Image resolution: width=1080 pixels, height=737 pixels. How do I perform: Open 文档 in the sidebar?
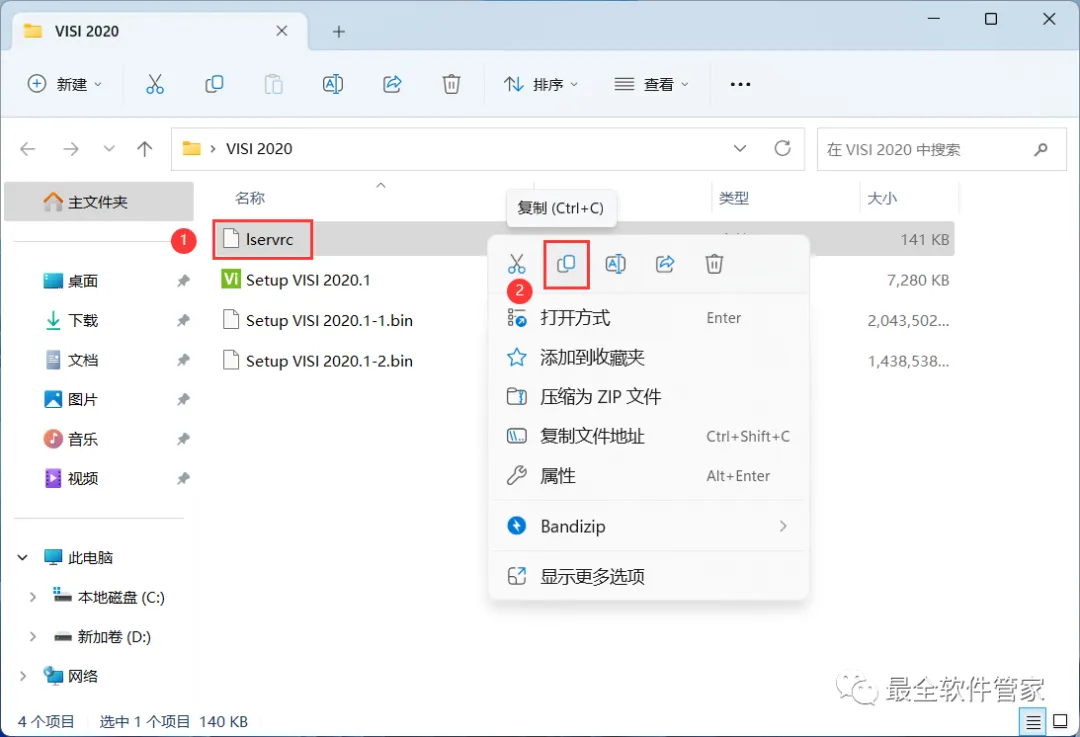[83, 360]
